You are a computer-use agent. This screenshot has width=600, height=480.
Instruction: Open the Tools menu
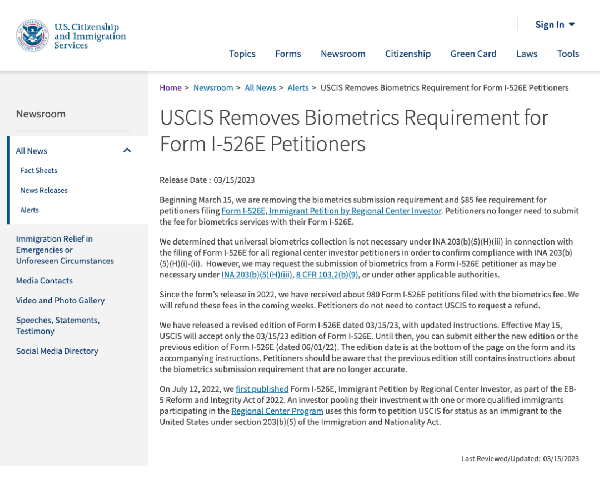tap(568, 54)
